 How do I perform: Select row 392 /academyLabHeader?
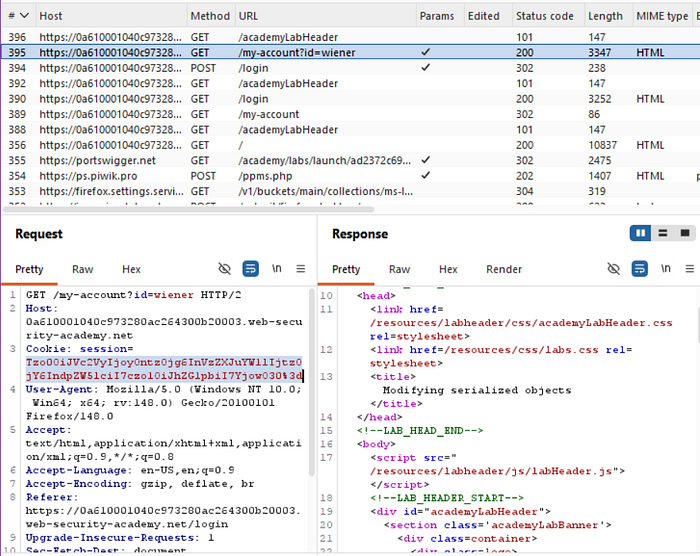click(x=350, y=84)
